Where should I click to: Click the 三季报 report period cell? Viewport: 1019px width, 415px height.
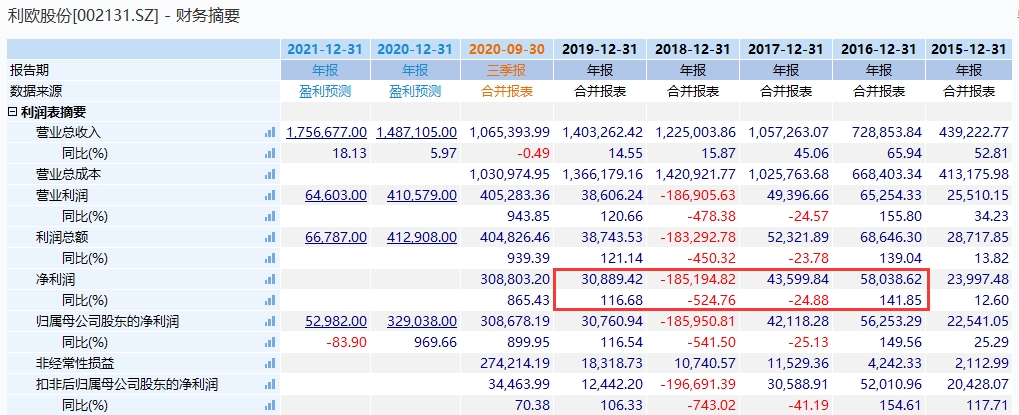[x=507, y=70]
